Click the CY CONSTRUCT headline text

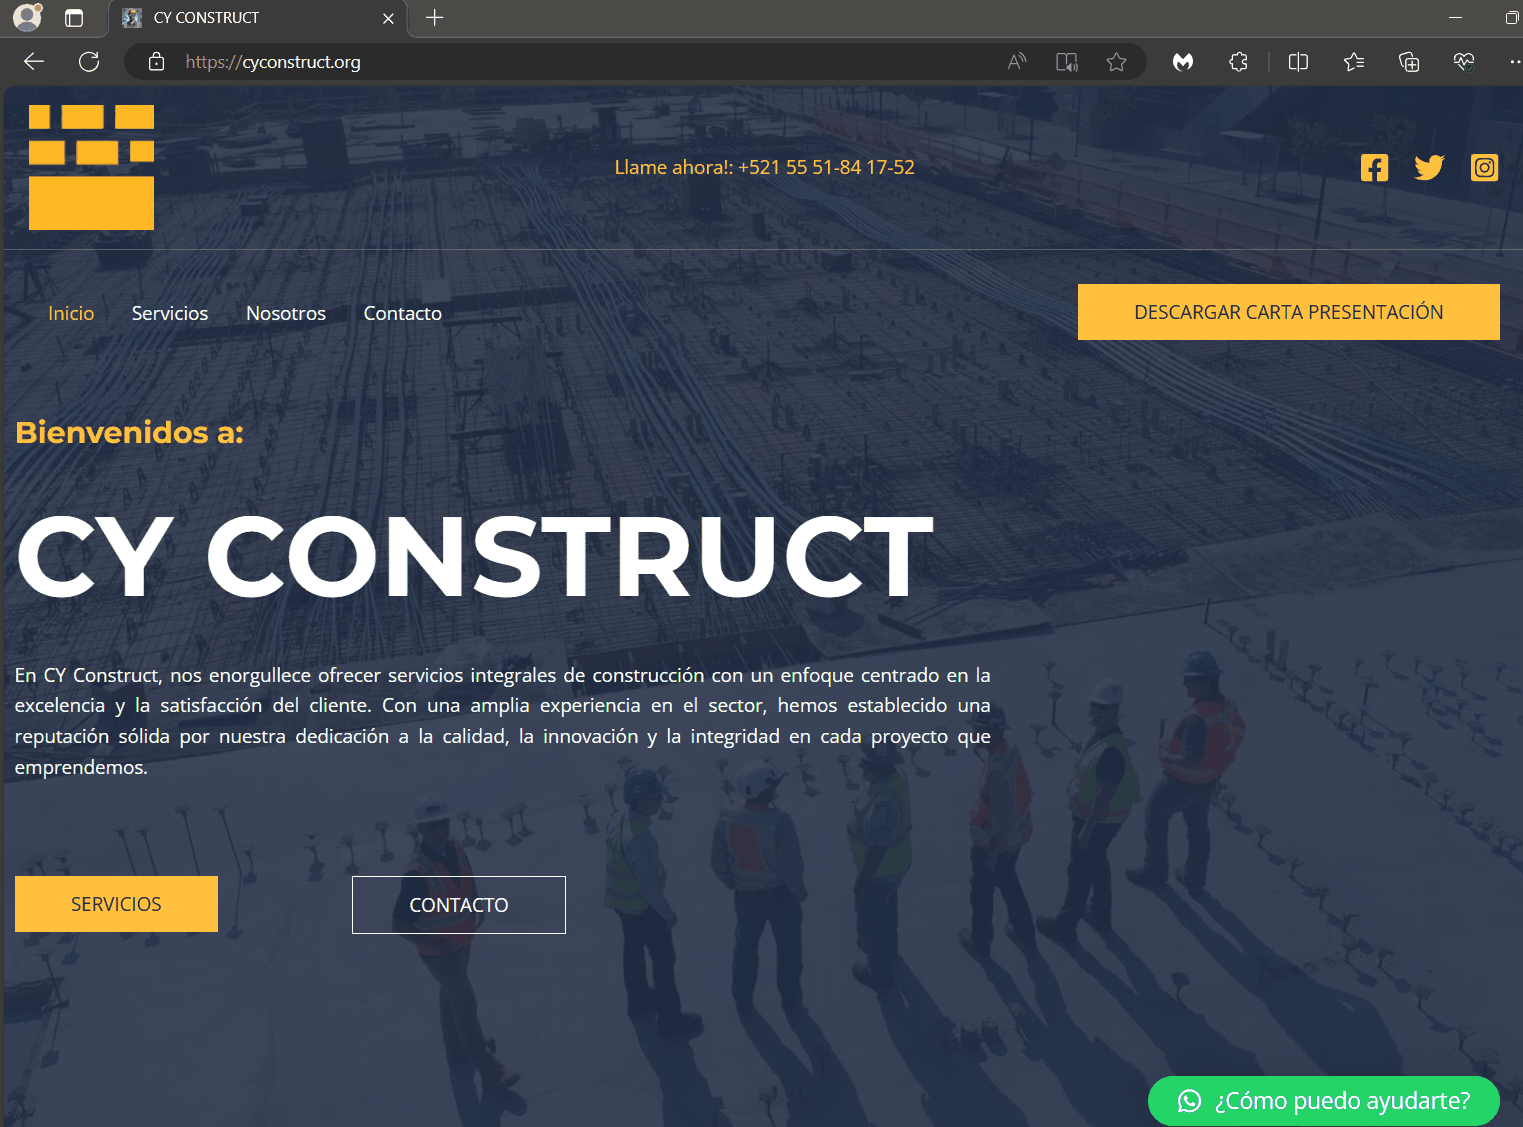click(475, 556)
